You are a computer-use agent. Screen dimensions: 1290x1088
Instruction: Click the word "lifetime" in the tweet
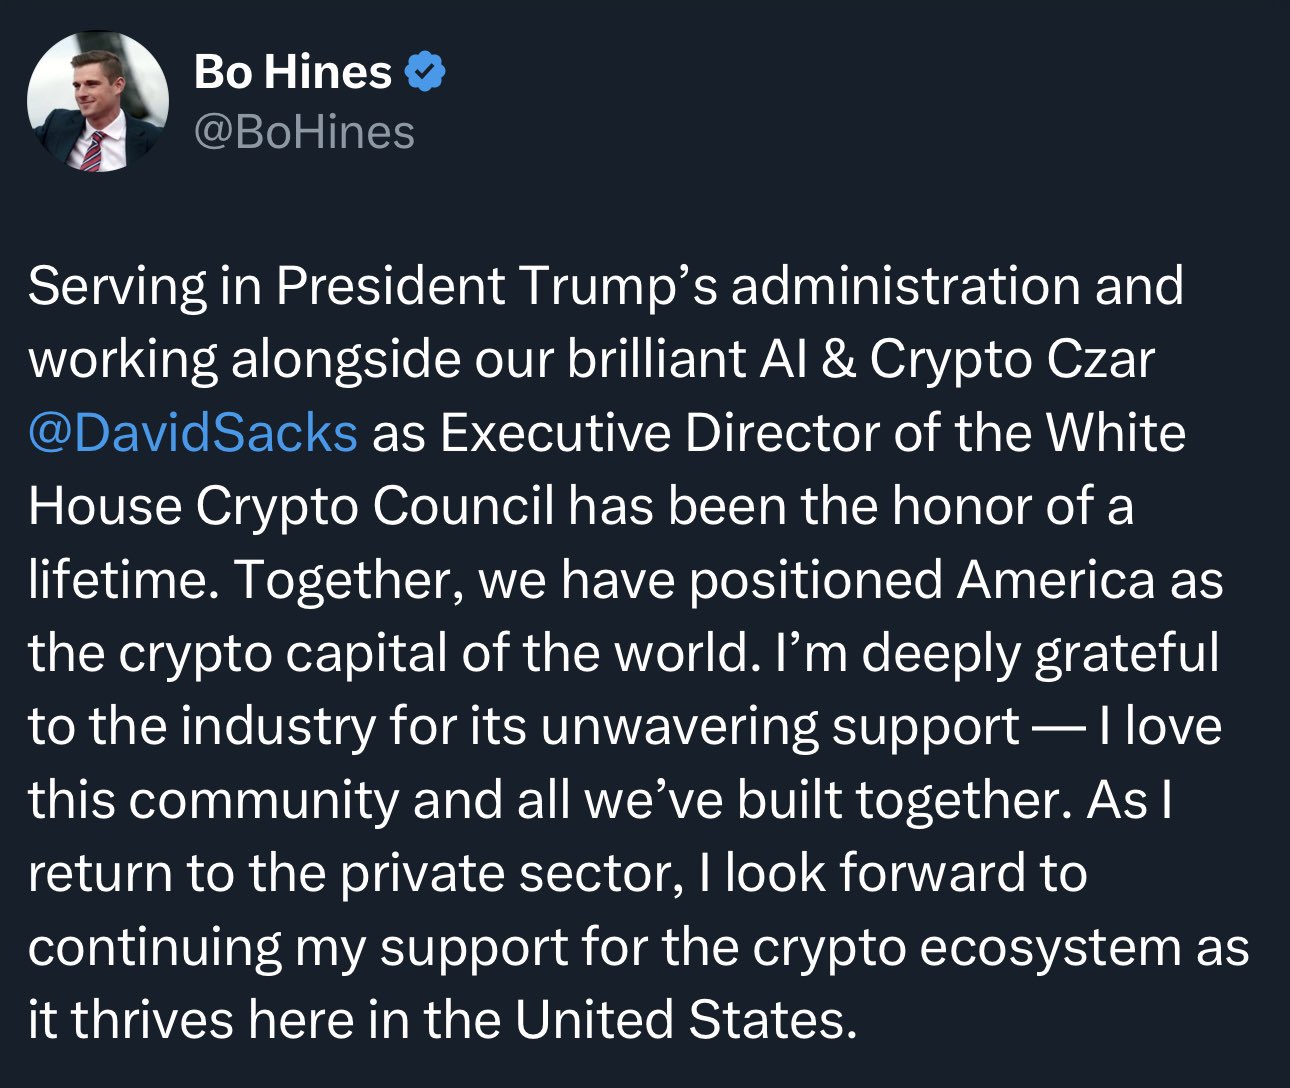[x=119, y=580]
